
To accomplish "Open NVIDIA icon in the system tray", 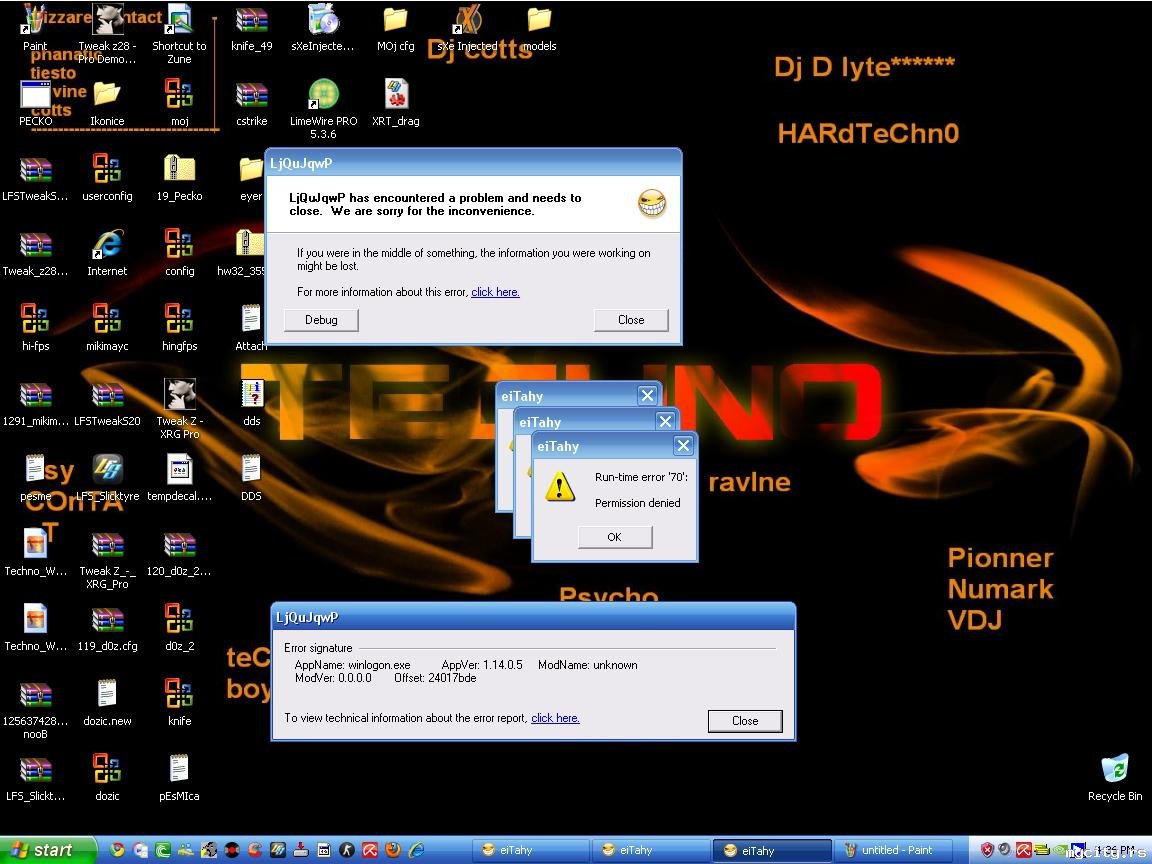I will (x=1060, y=850).
